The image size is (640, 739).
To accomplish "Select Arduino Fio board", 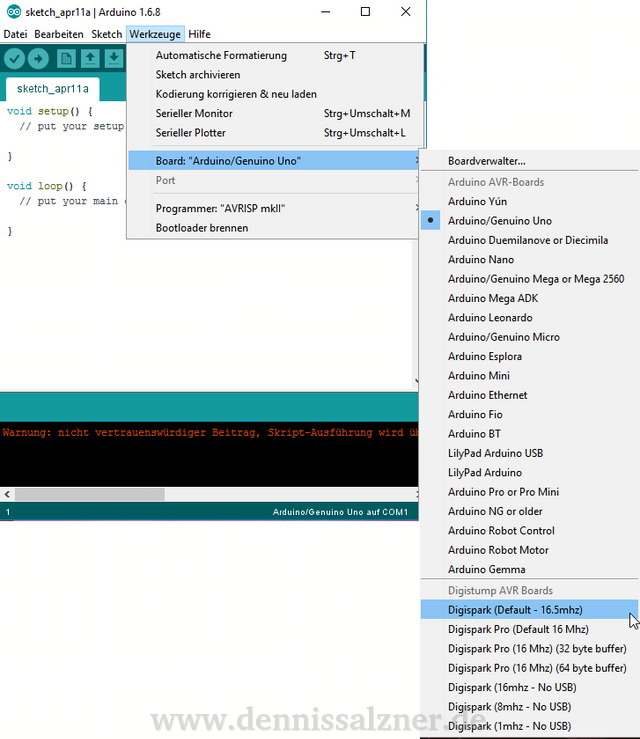I will [530, 414].
